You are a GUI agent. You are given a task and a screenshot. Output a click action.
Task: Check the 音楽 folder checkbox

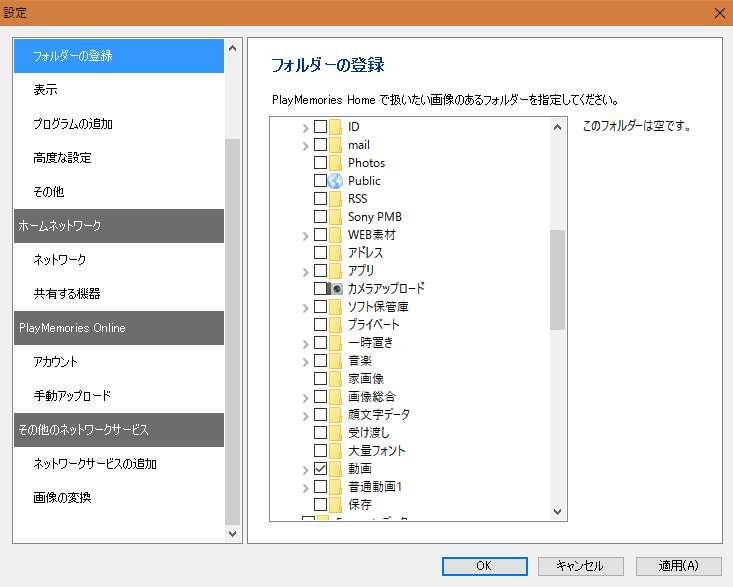320,360
